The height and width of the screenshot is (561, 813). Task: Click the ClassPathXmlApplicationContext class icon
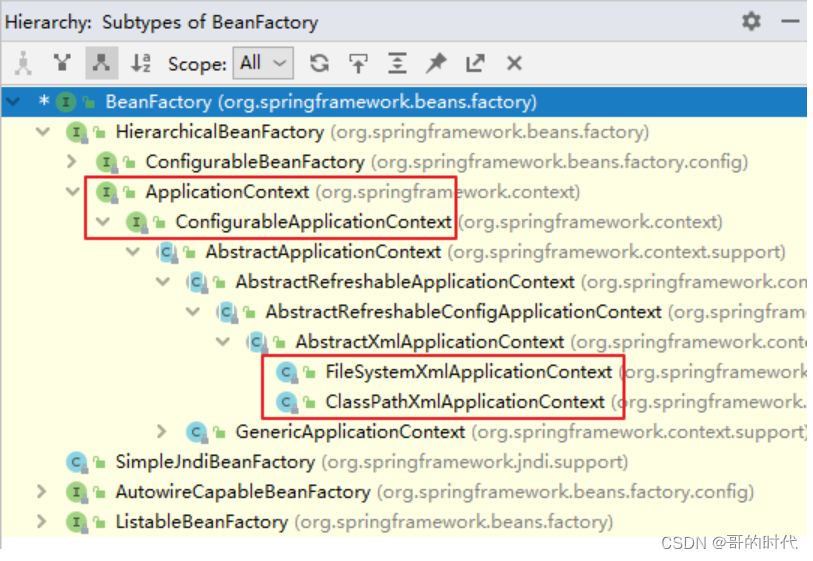[x=287, y=402]
